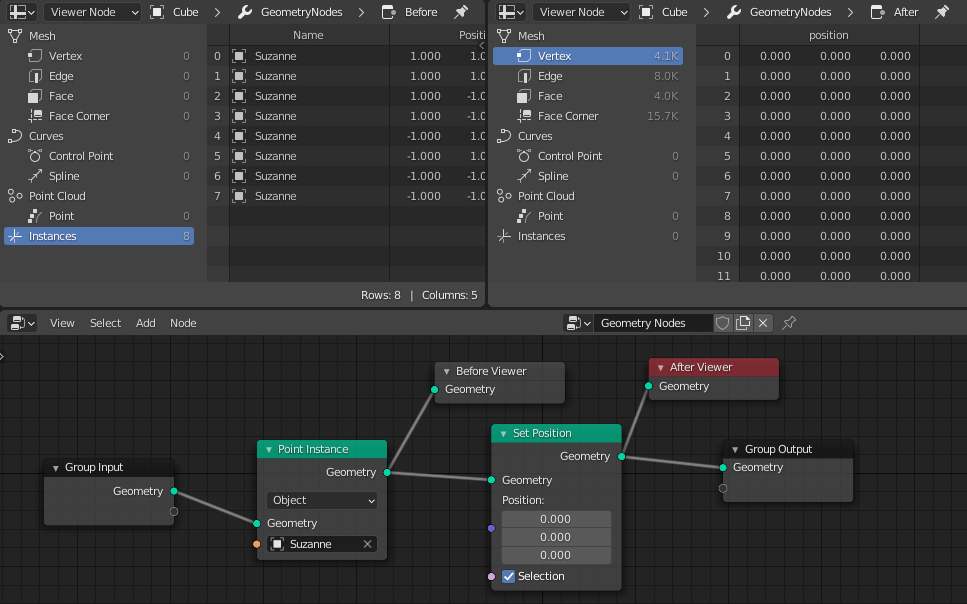967x604 pixels.
Task: Collapse the After Viewer node
Action: [x=660, y=368]
